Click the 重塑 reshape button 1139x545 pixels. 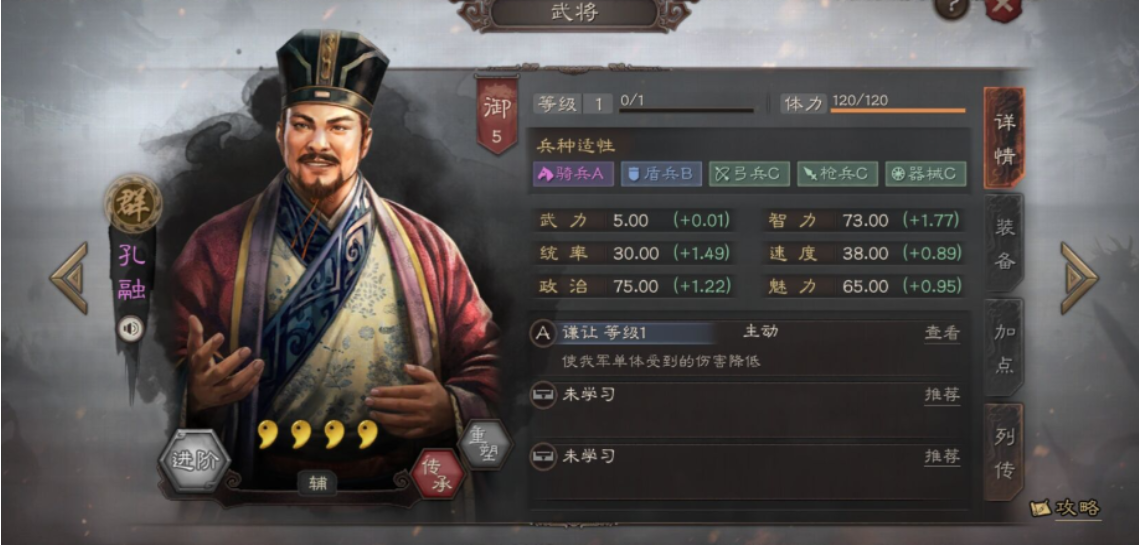click(485, 444)
